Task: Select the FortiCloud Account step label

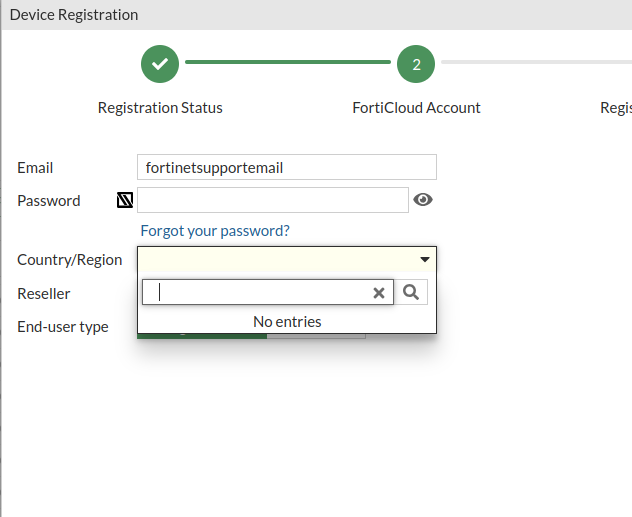Action: point(416,108)
